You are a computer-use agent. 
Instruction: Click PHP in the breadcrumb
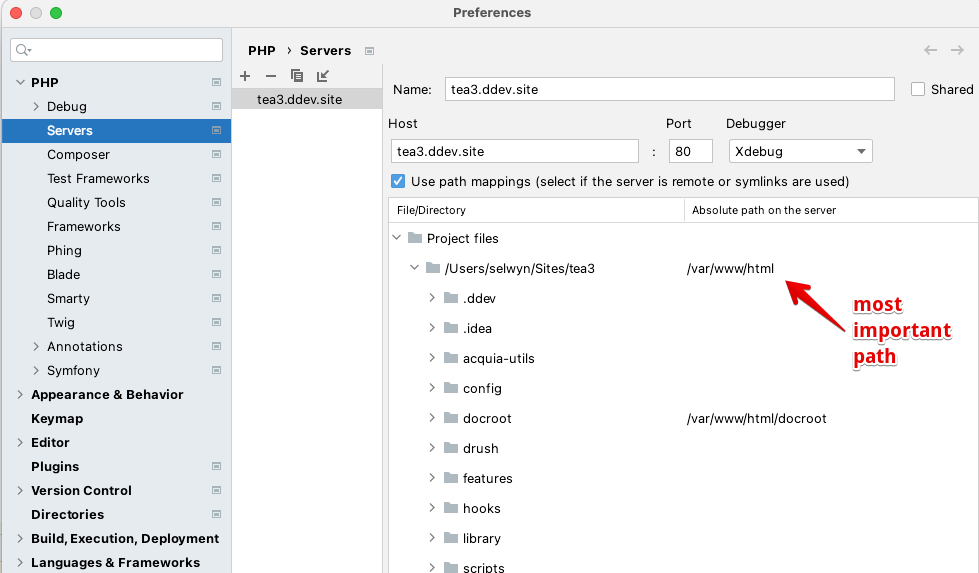pos(262,51)
